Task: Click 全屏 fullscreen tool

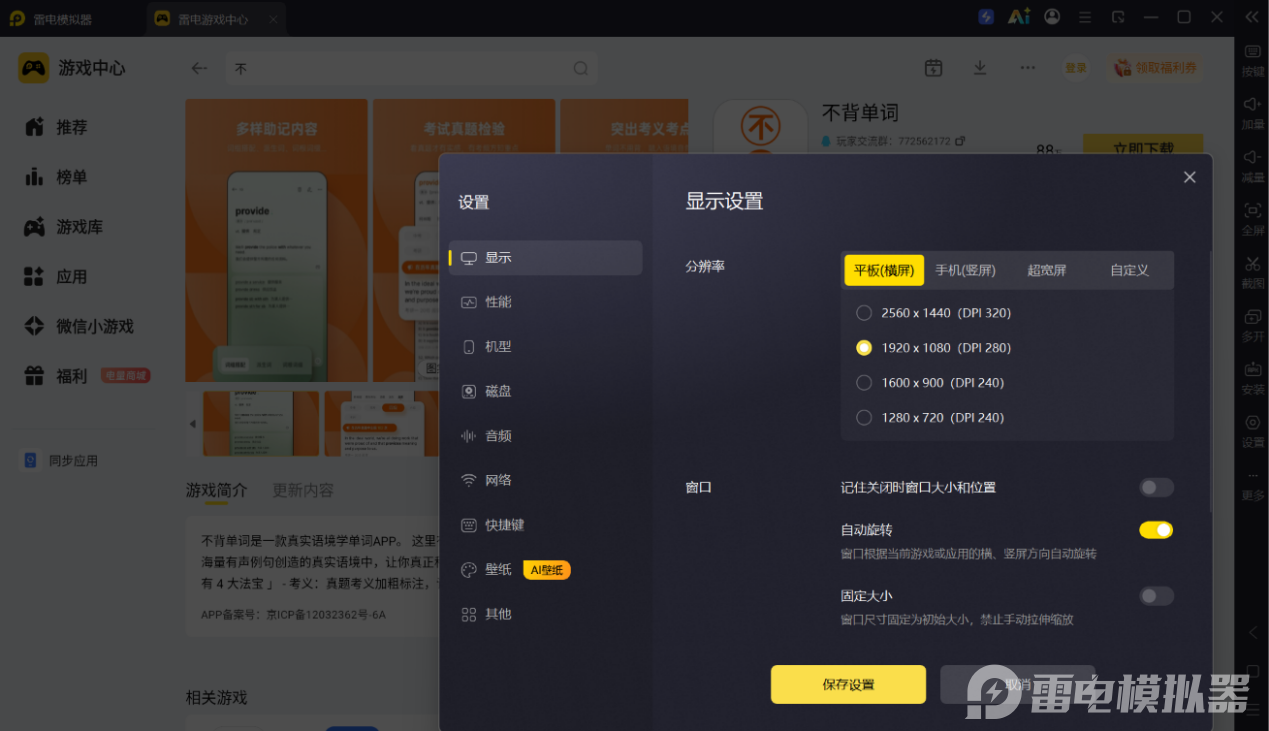Action: tap(1252, 218)
